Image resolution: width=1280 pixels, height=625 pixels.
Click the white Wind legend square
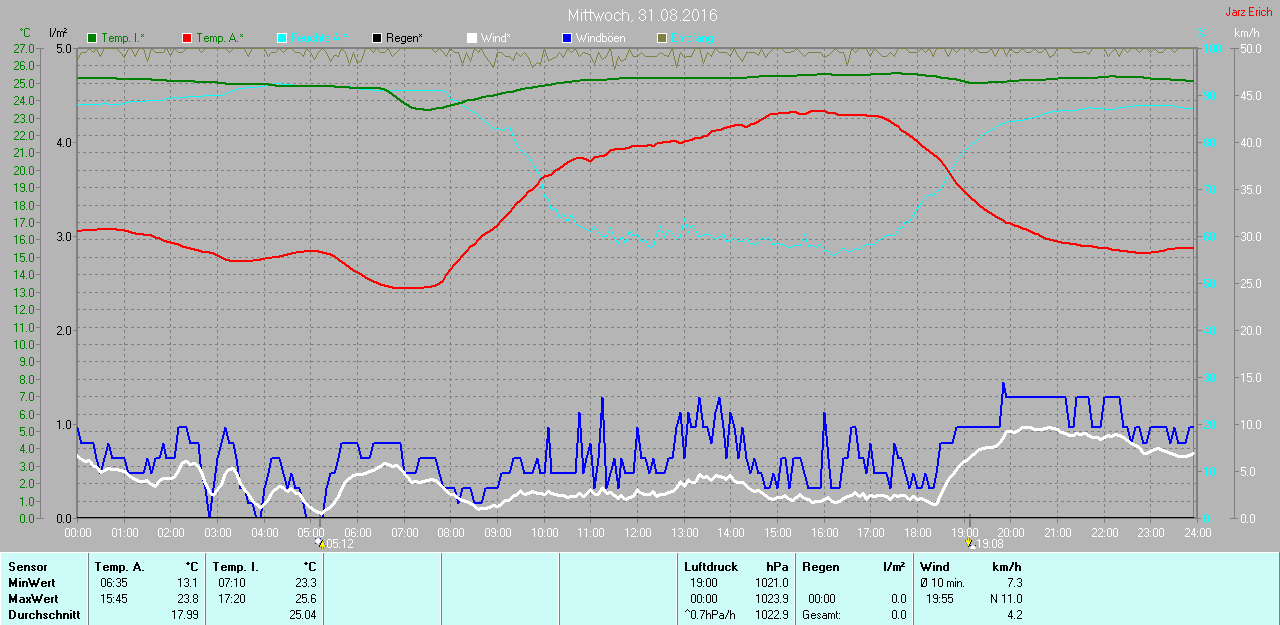472,38
